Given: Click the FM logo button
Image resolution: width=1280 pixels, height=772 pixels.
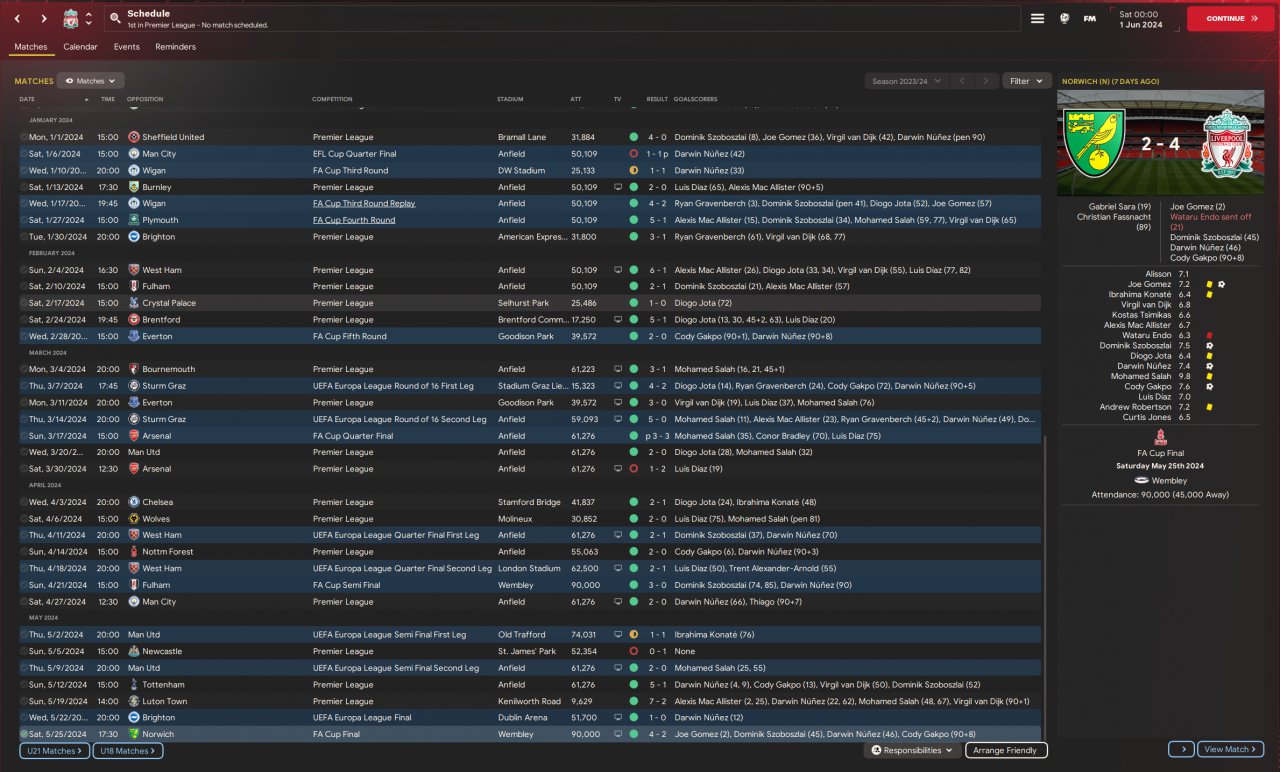Looking at the screenshot, I should pyautogui.click(x=1090, y=18).
